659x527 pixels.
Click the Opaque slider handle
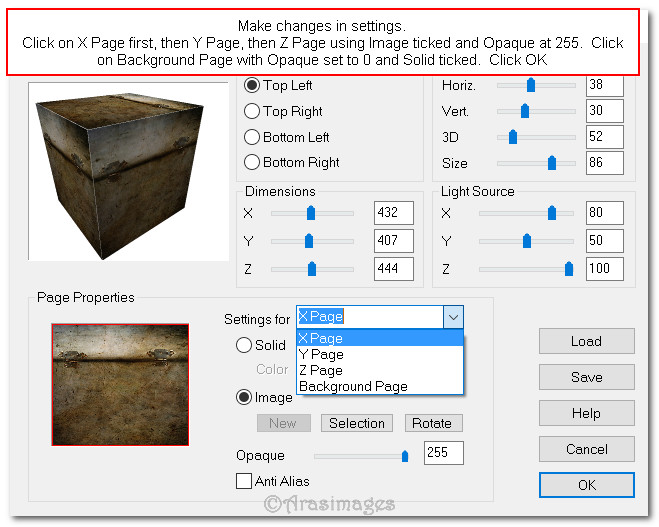405,456
